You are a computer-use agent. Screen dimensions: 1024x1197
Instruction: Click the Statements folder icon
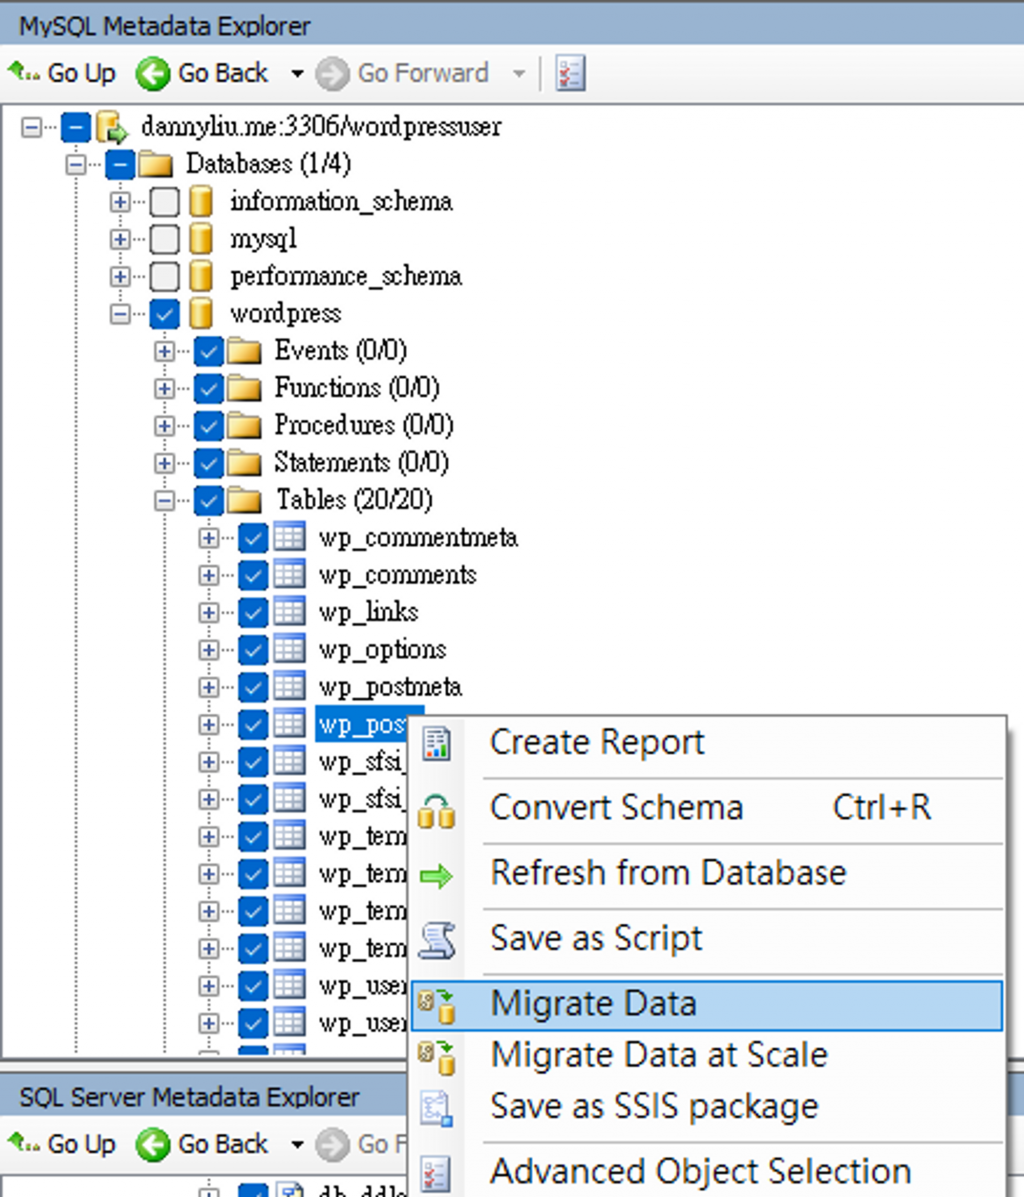[x=244, y=463]
